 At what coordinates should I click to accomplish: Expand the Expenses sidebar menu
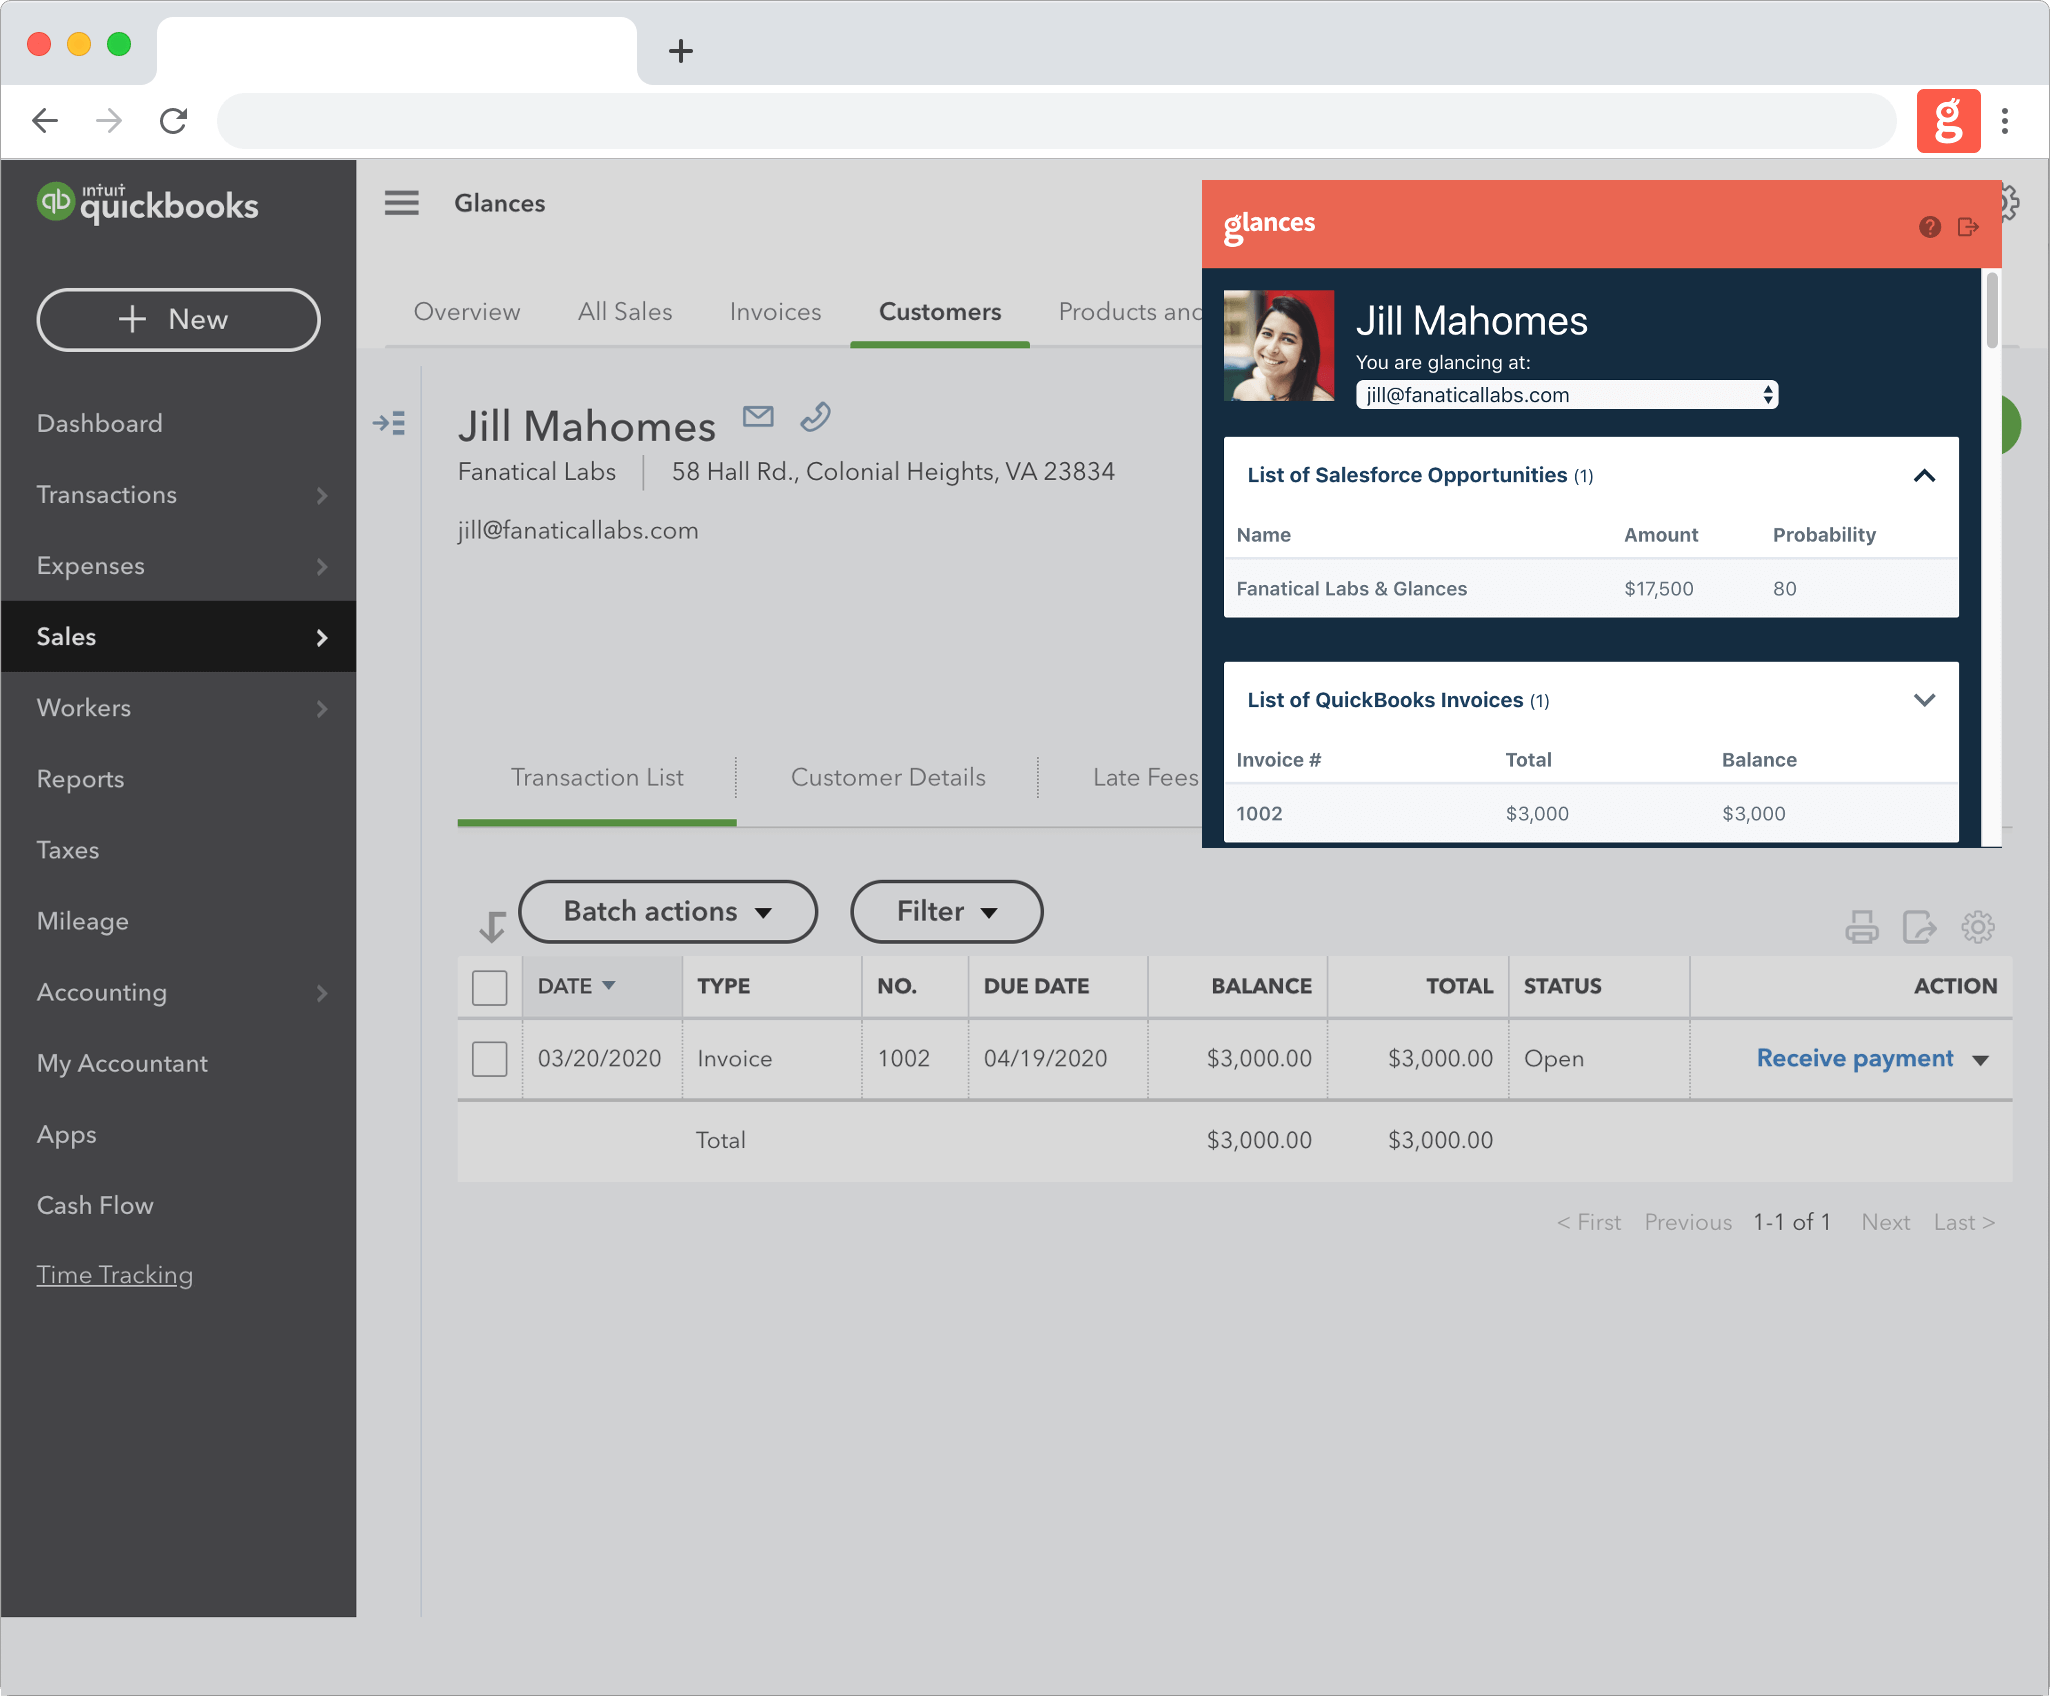322,566
